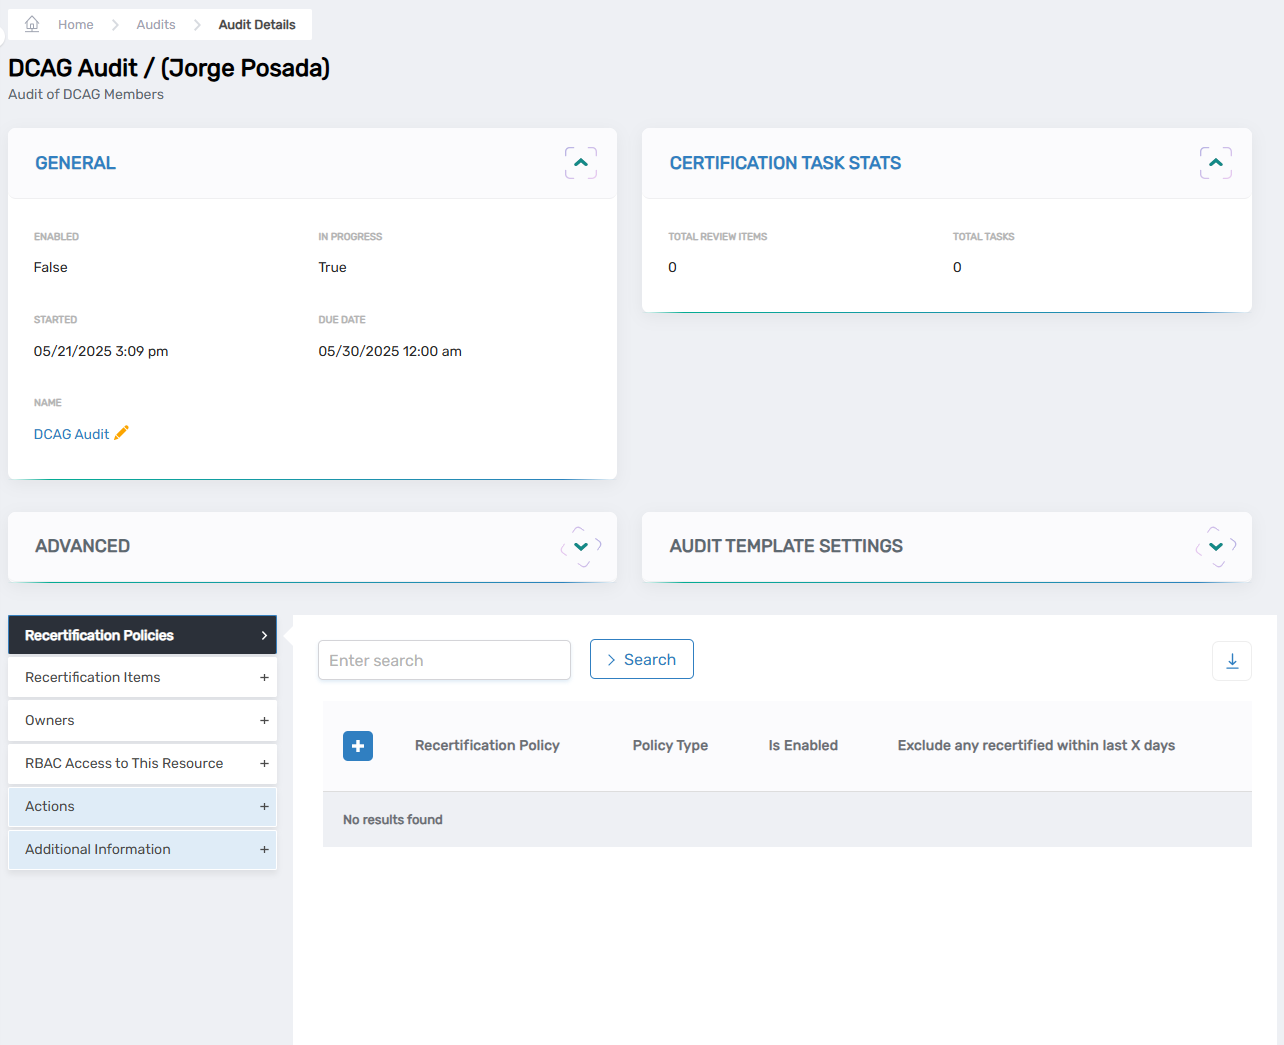Click the arrow icon on Recertification Policies
1284x1045 pixels.
tap(265, 634)
